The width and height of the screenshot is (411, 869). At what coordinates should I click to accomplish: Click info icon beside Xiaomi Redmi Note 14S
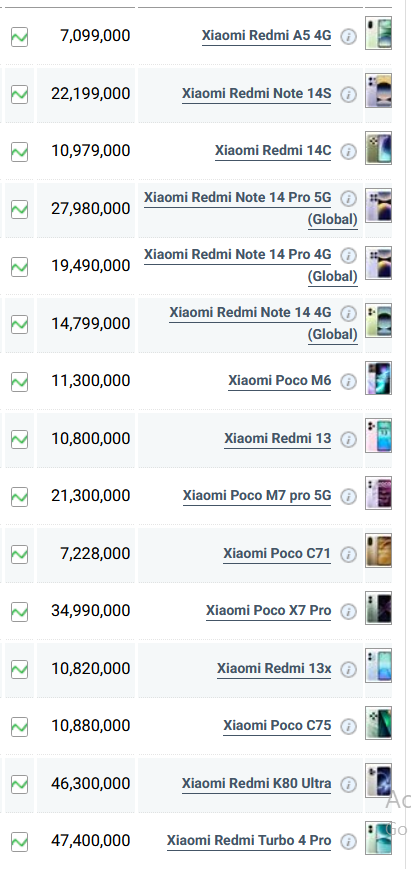[x=348, y=94]
